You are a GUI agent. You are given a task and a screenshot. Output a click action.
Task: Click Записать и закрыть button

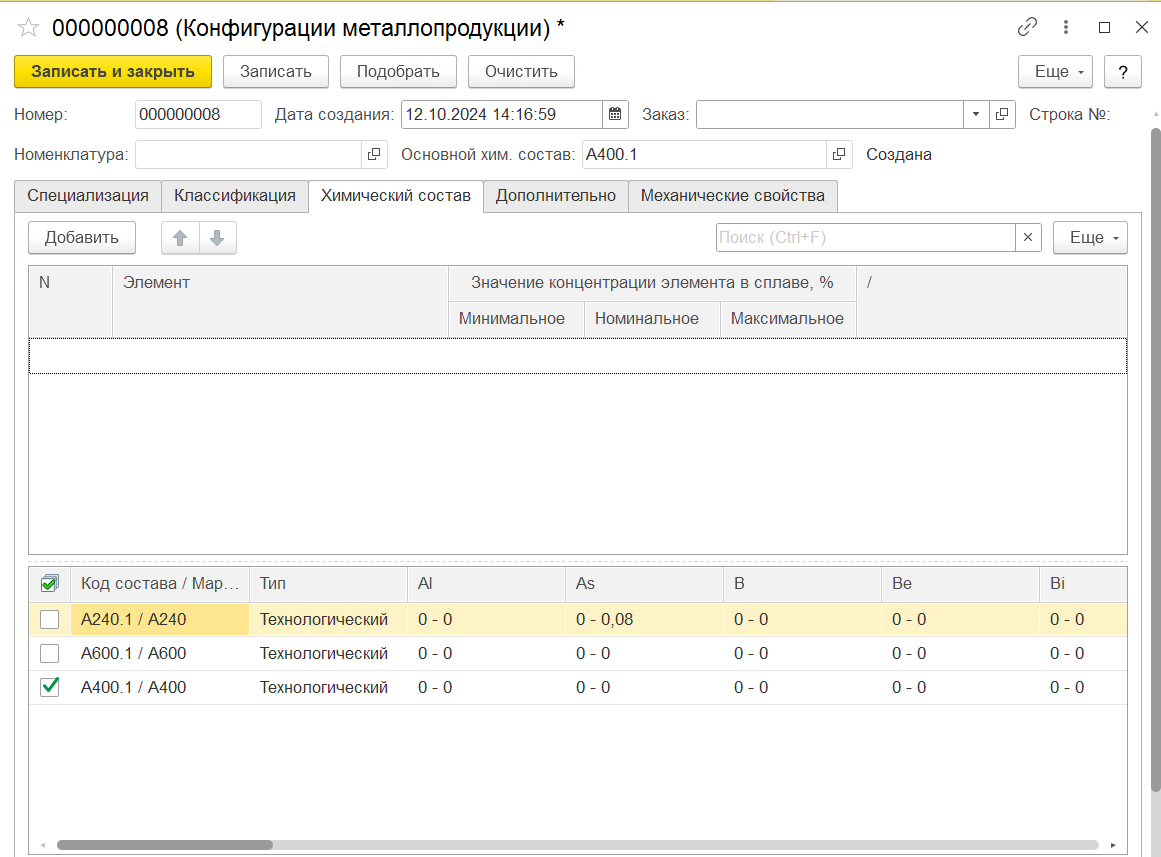click(x=113, y=72)
